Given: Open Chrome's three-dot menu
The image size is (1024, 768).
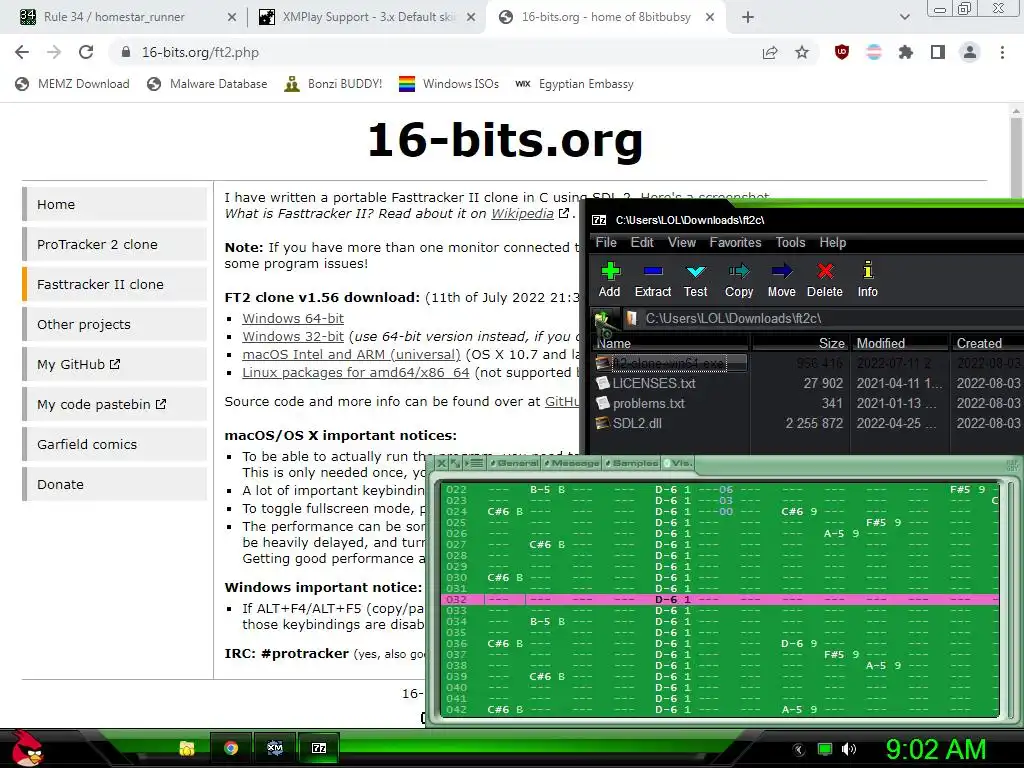Looking at the screenshot, I should click(x=1002, y=52).
